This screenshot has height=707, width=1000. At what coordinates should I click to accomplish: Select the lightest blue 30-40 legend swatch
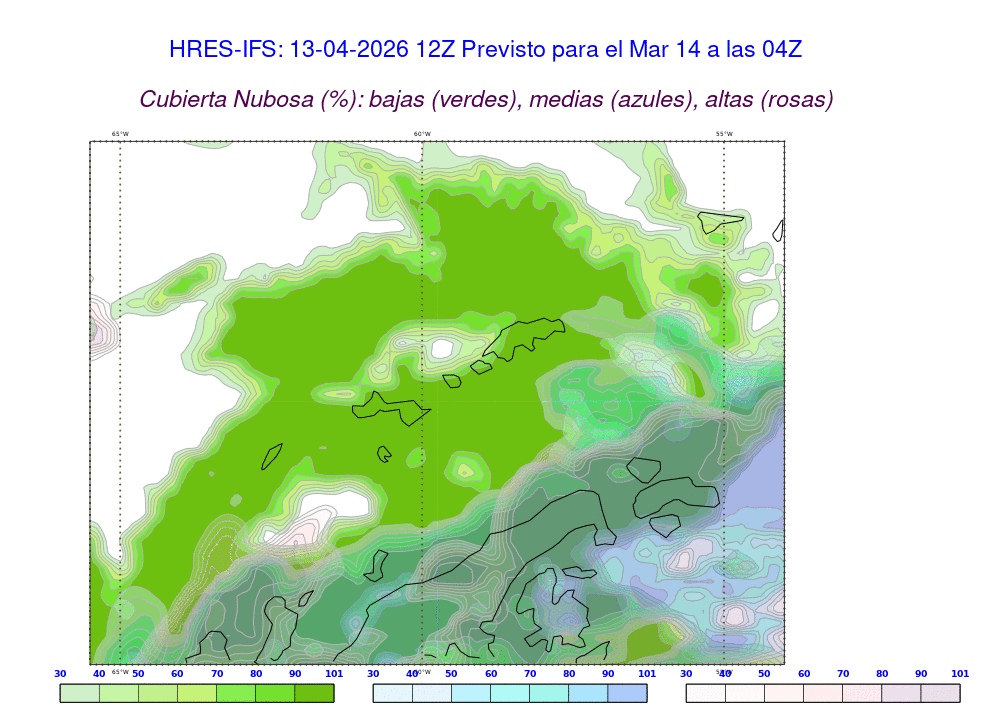(x=392, y=693)
